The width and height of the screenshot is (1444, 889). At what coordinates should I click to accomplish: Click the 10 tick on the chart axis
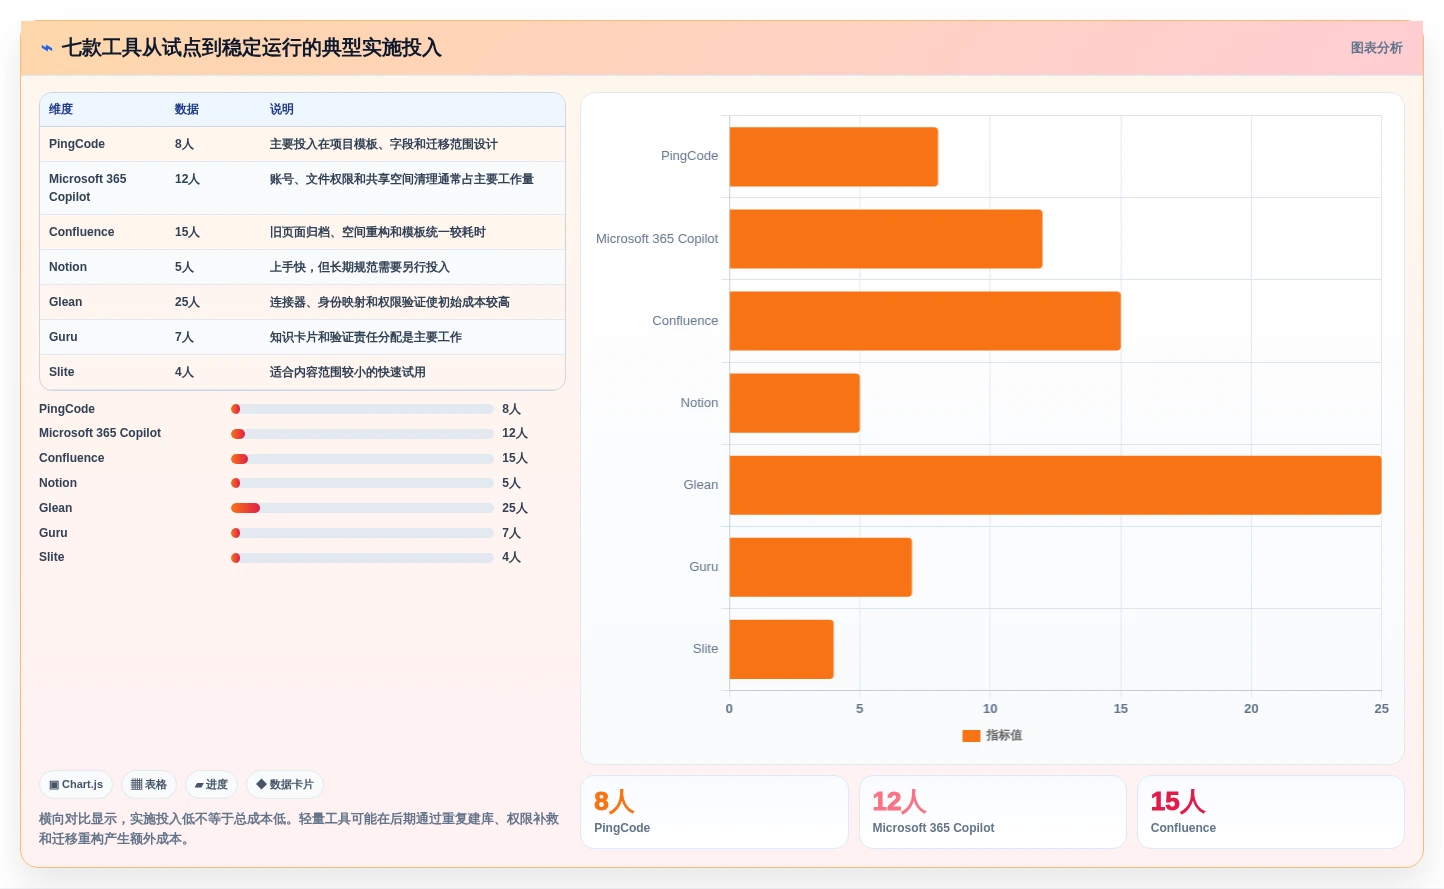click(990, 709)
